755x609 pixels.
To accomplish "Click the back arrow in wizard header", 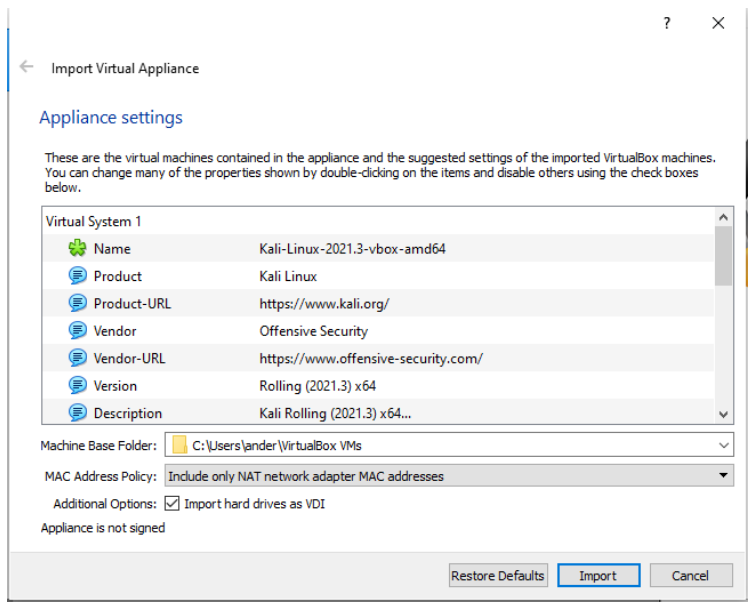I will [26, 66].
